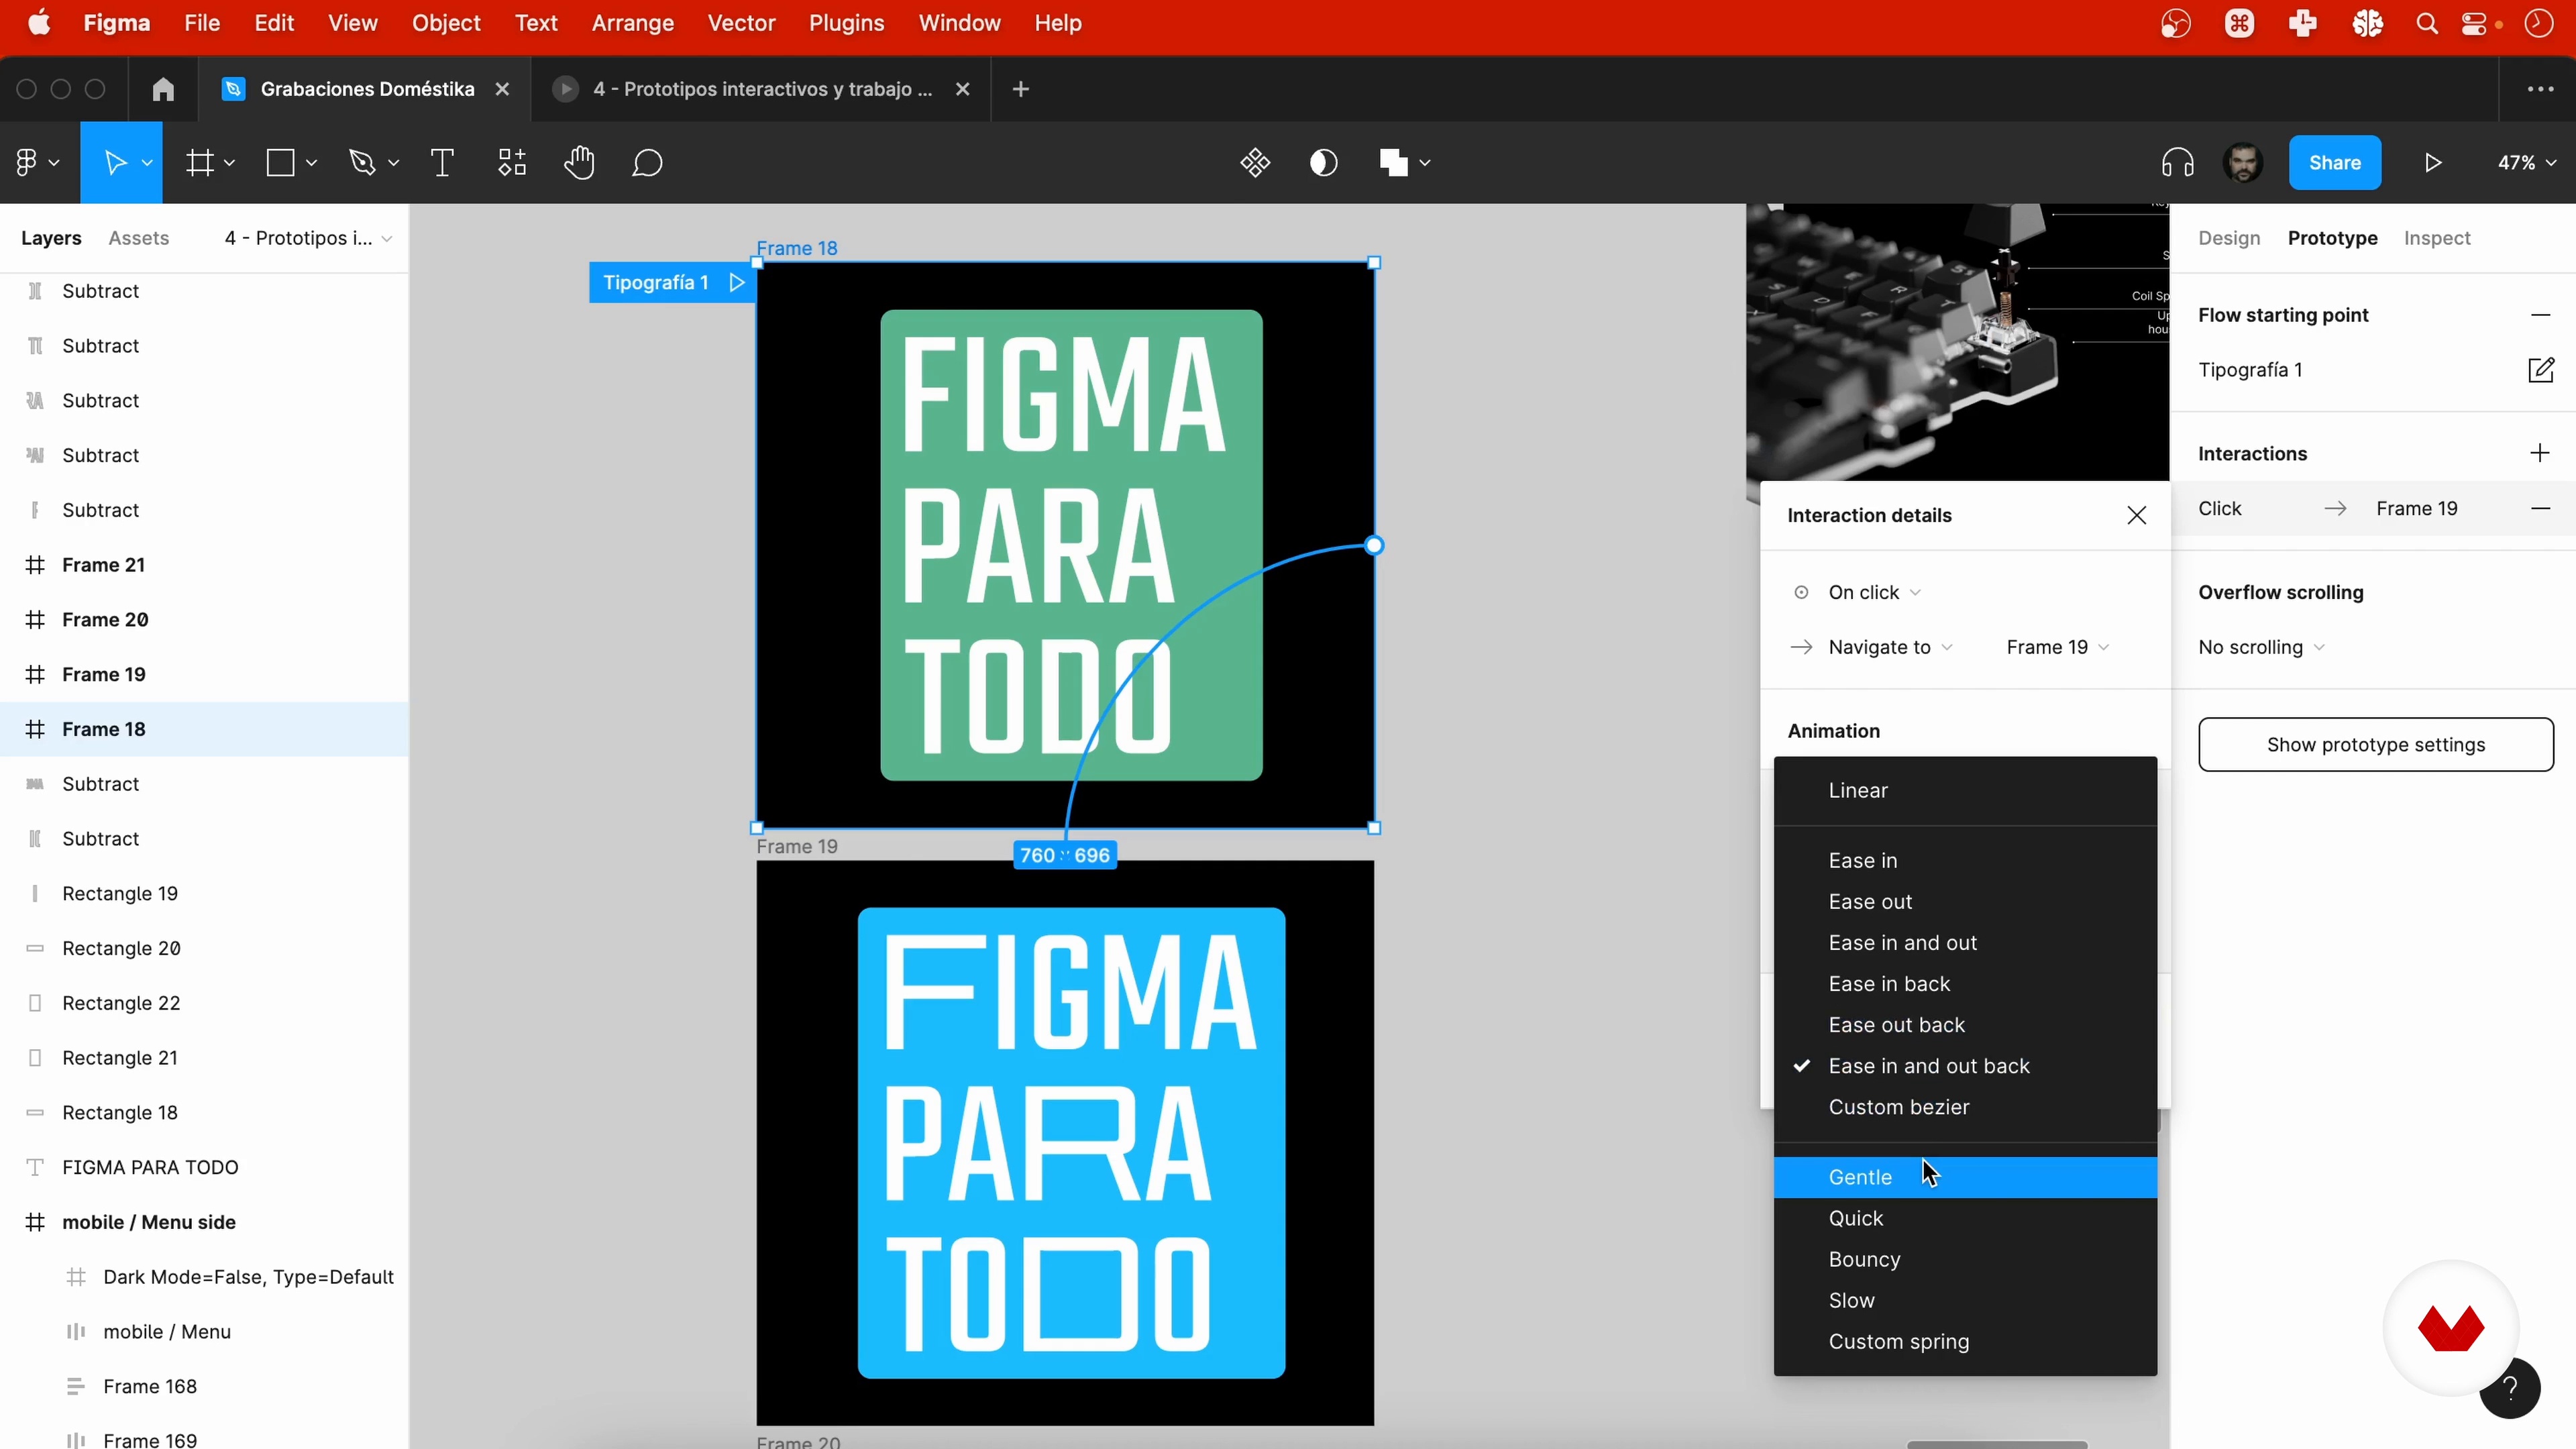Viewport: 2576px width, 1449px height.
Task: Open the Resources tool
Action: tap(512, 162)
